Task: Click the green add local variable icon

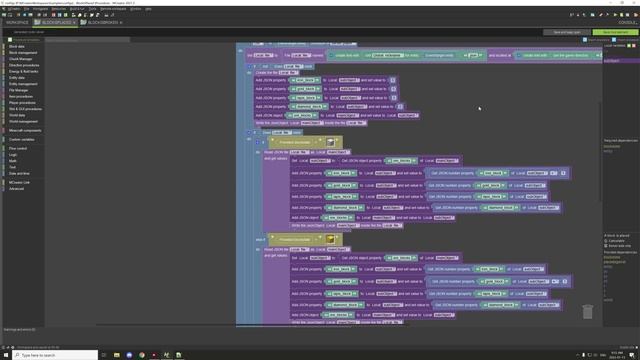Action: (629, 46)
